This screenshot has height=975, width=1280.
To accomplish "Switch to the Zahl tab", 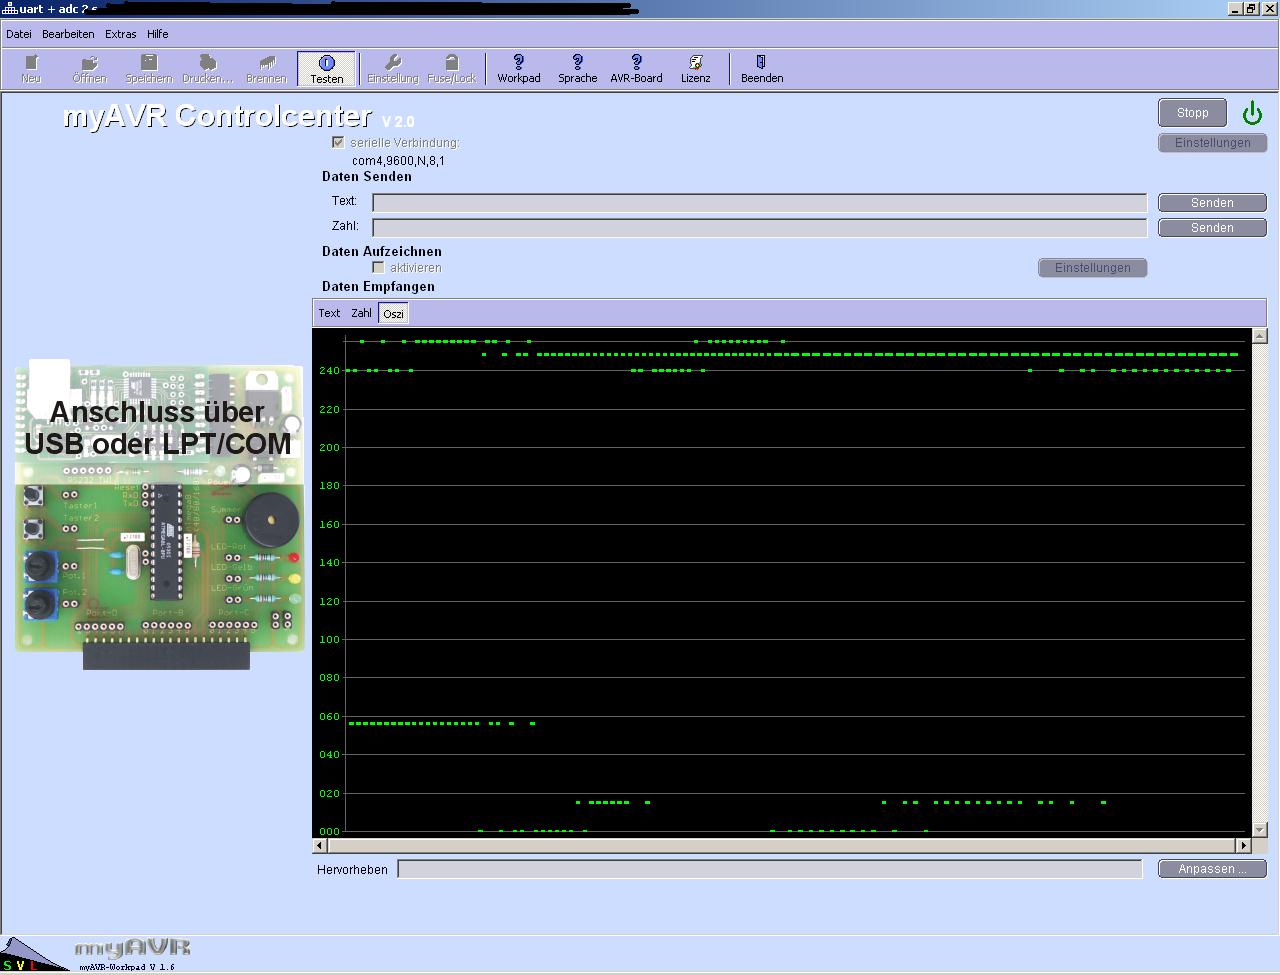I will [361, 313].
